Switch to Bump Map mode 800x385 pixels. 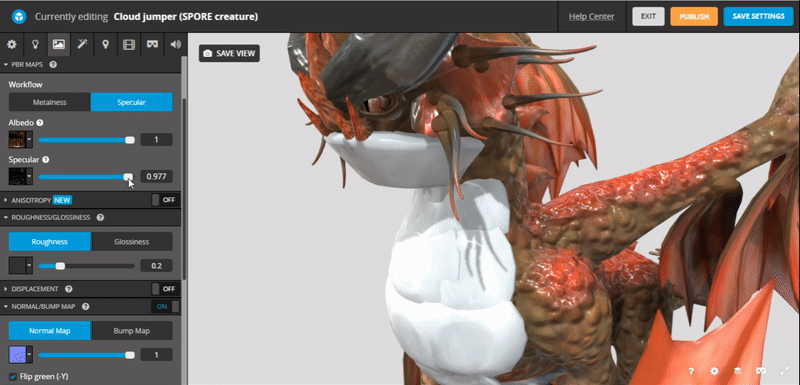point(132,330)
